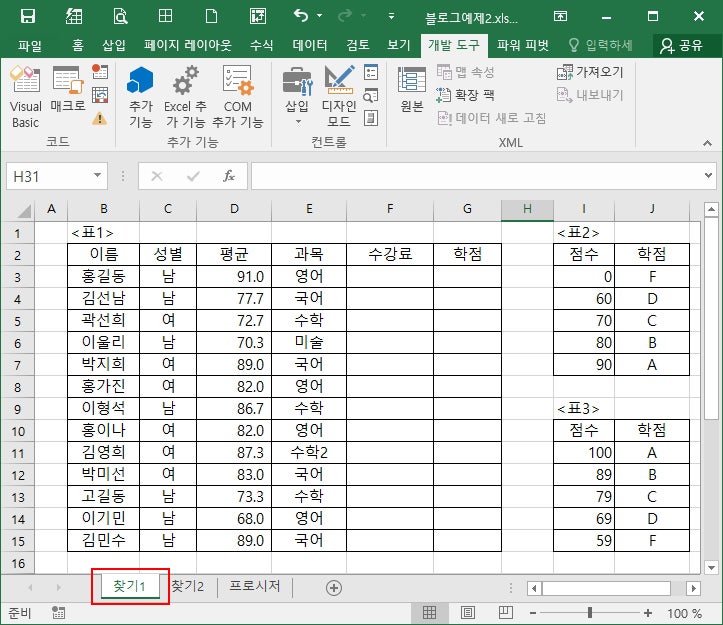723x625 pixels.
Task: Click View Code icon in Controls group
Action: coord(371,96)
